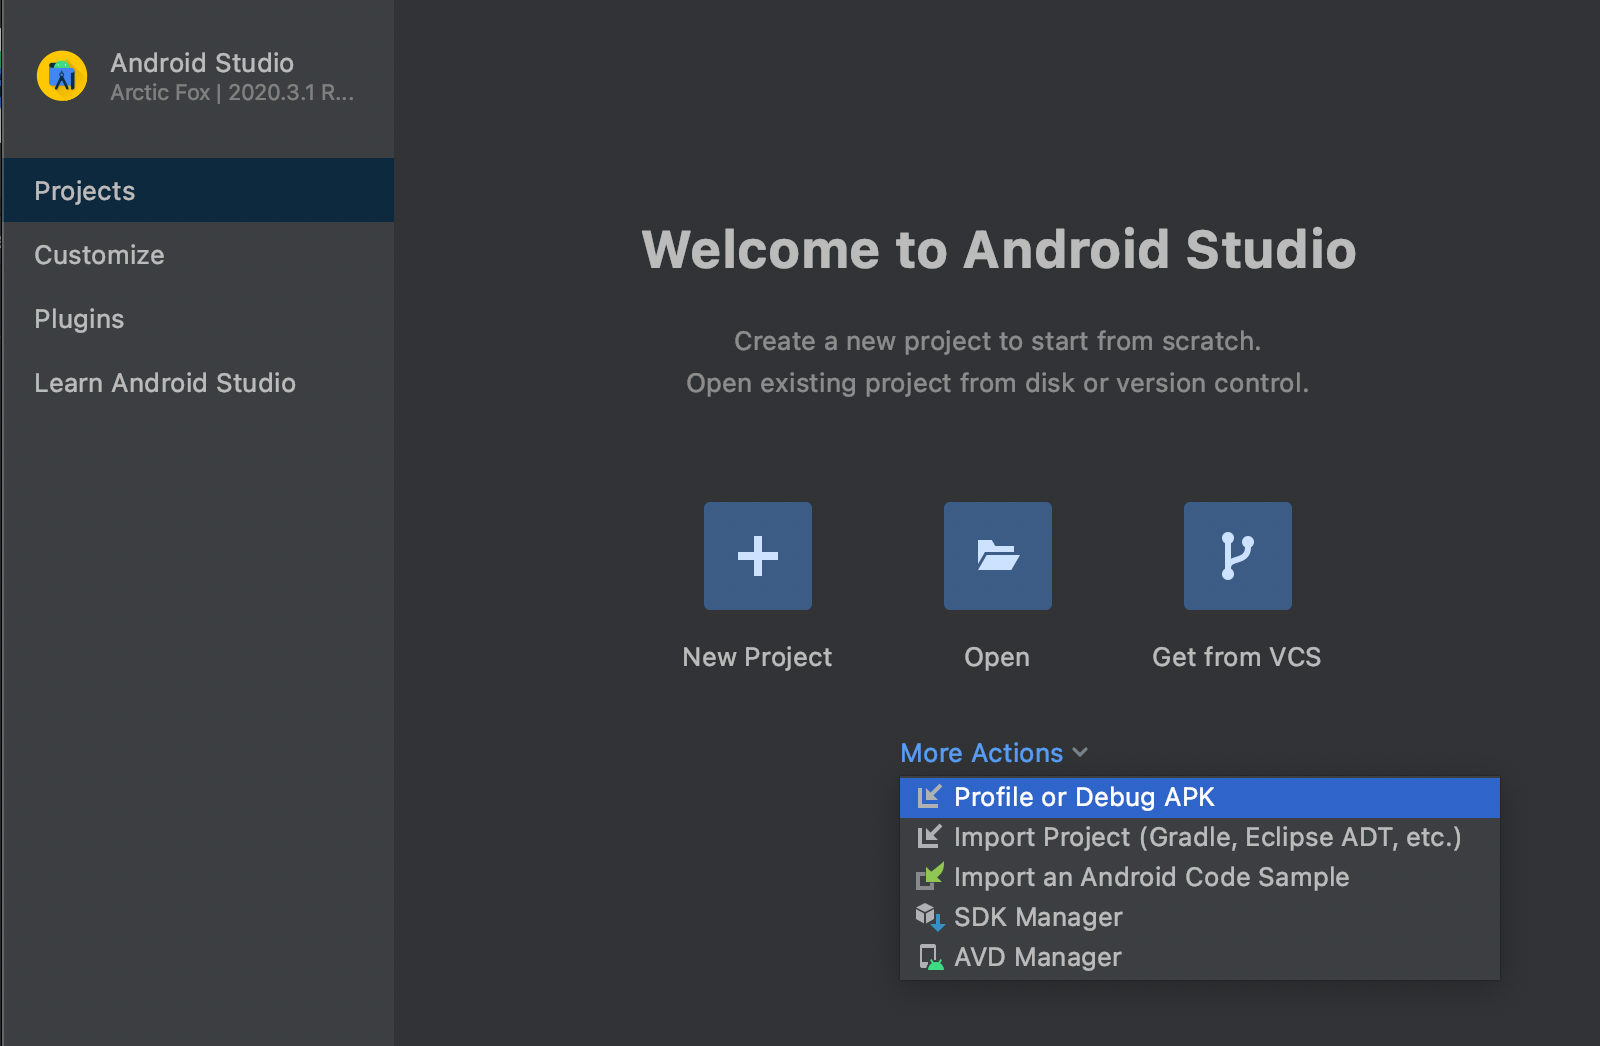This screenshot has height=1046, width=1600.
Task: Collapse the More Actions chevron
Action: 1080,752
